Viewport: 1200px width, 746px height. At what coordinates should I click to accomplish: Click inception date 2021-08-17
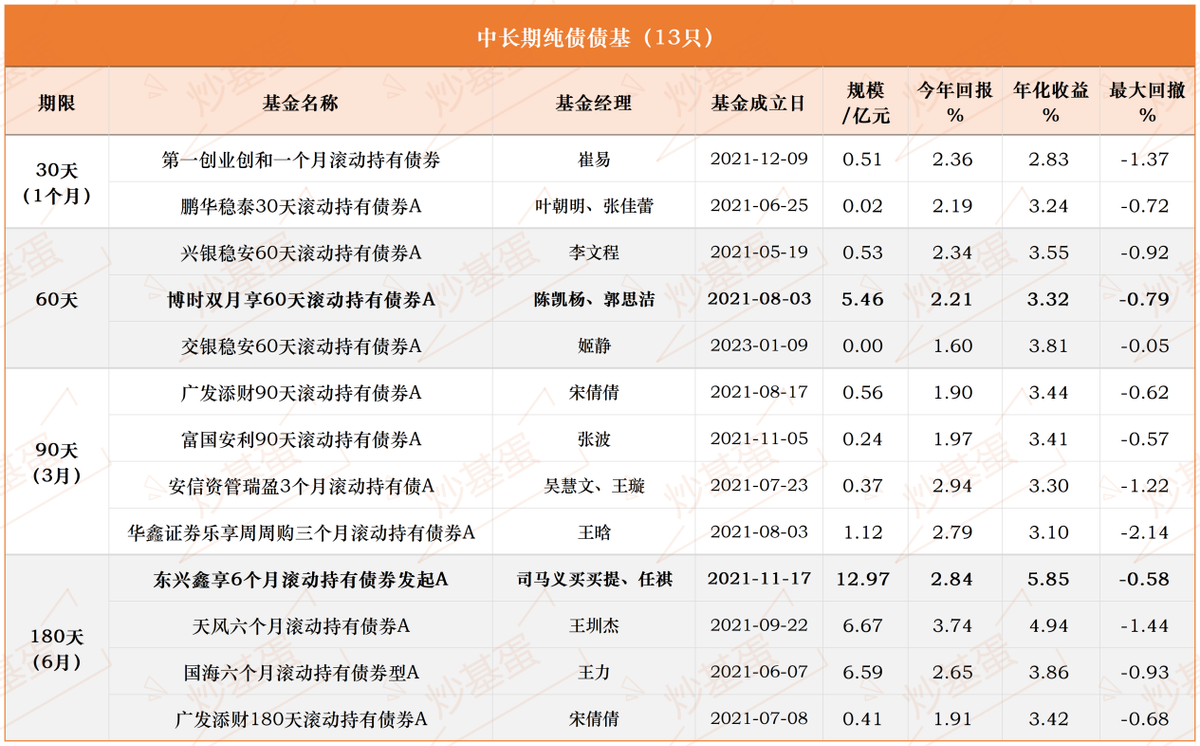tap(758, 393)
